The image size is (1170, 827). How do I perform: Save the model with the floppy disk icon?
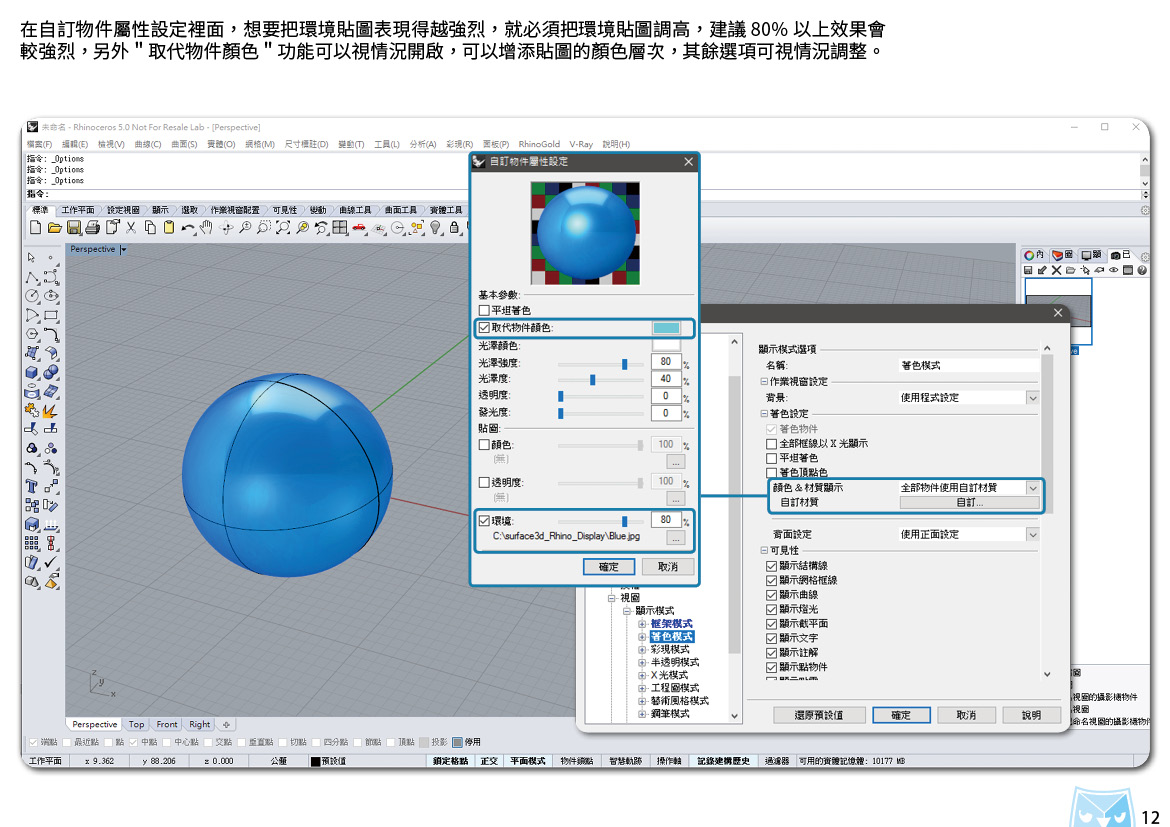tap(73, 228)
